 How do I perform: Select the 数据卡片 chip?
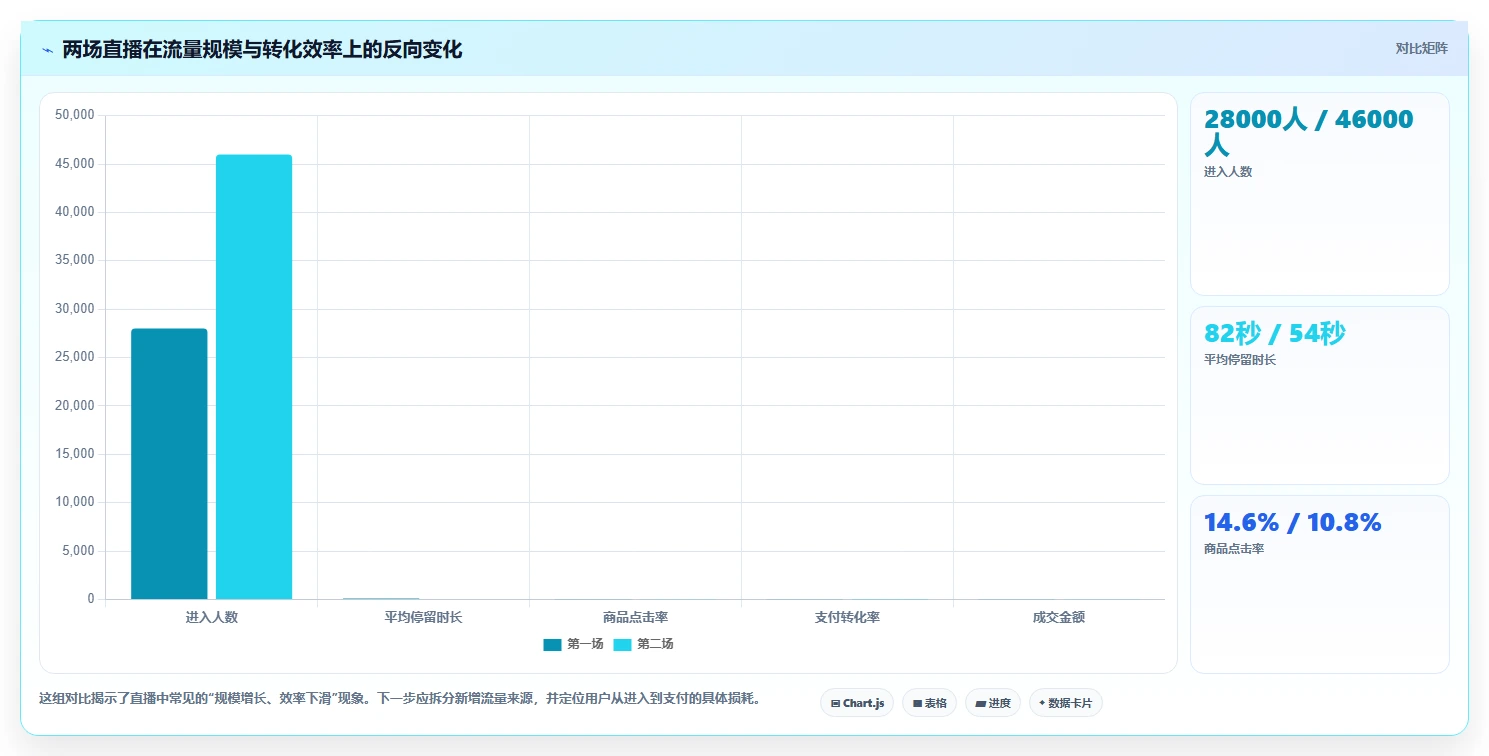(1065, 703)
